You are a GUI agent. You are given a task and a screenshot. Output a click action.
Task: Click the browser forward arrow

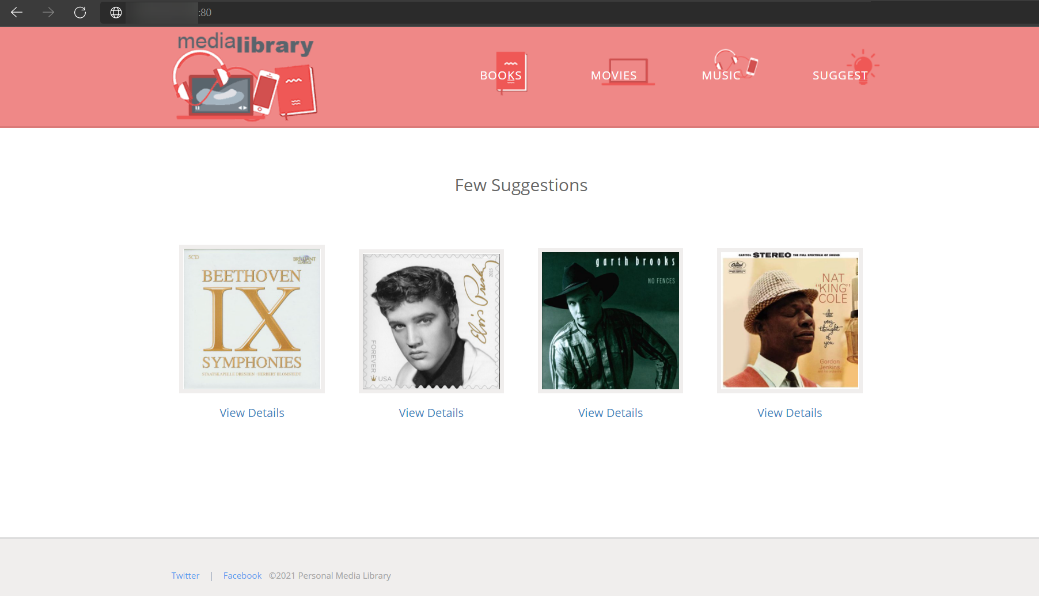point(48,13)
